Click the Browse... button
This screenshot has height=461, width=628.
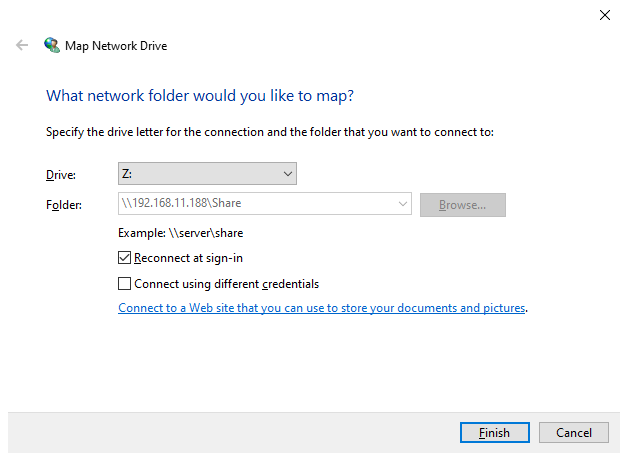(463, 205)
